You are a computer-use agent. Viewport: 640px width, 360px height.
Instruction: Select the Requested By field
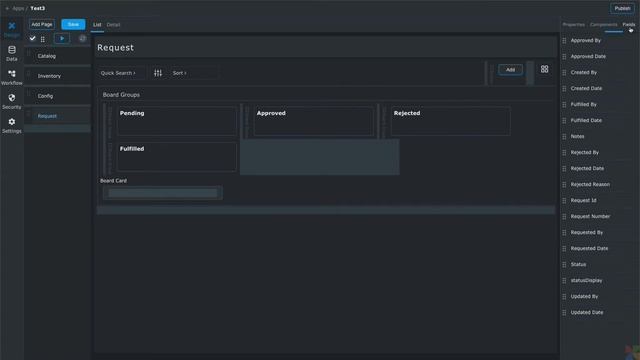tap(587, 232)
